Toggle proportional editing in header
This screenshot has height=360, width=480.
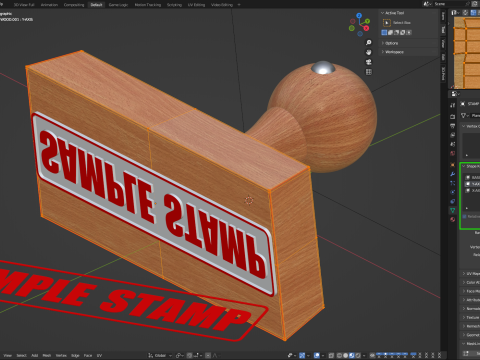click(208, 356)
